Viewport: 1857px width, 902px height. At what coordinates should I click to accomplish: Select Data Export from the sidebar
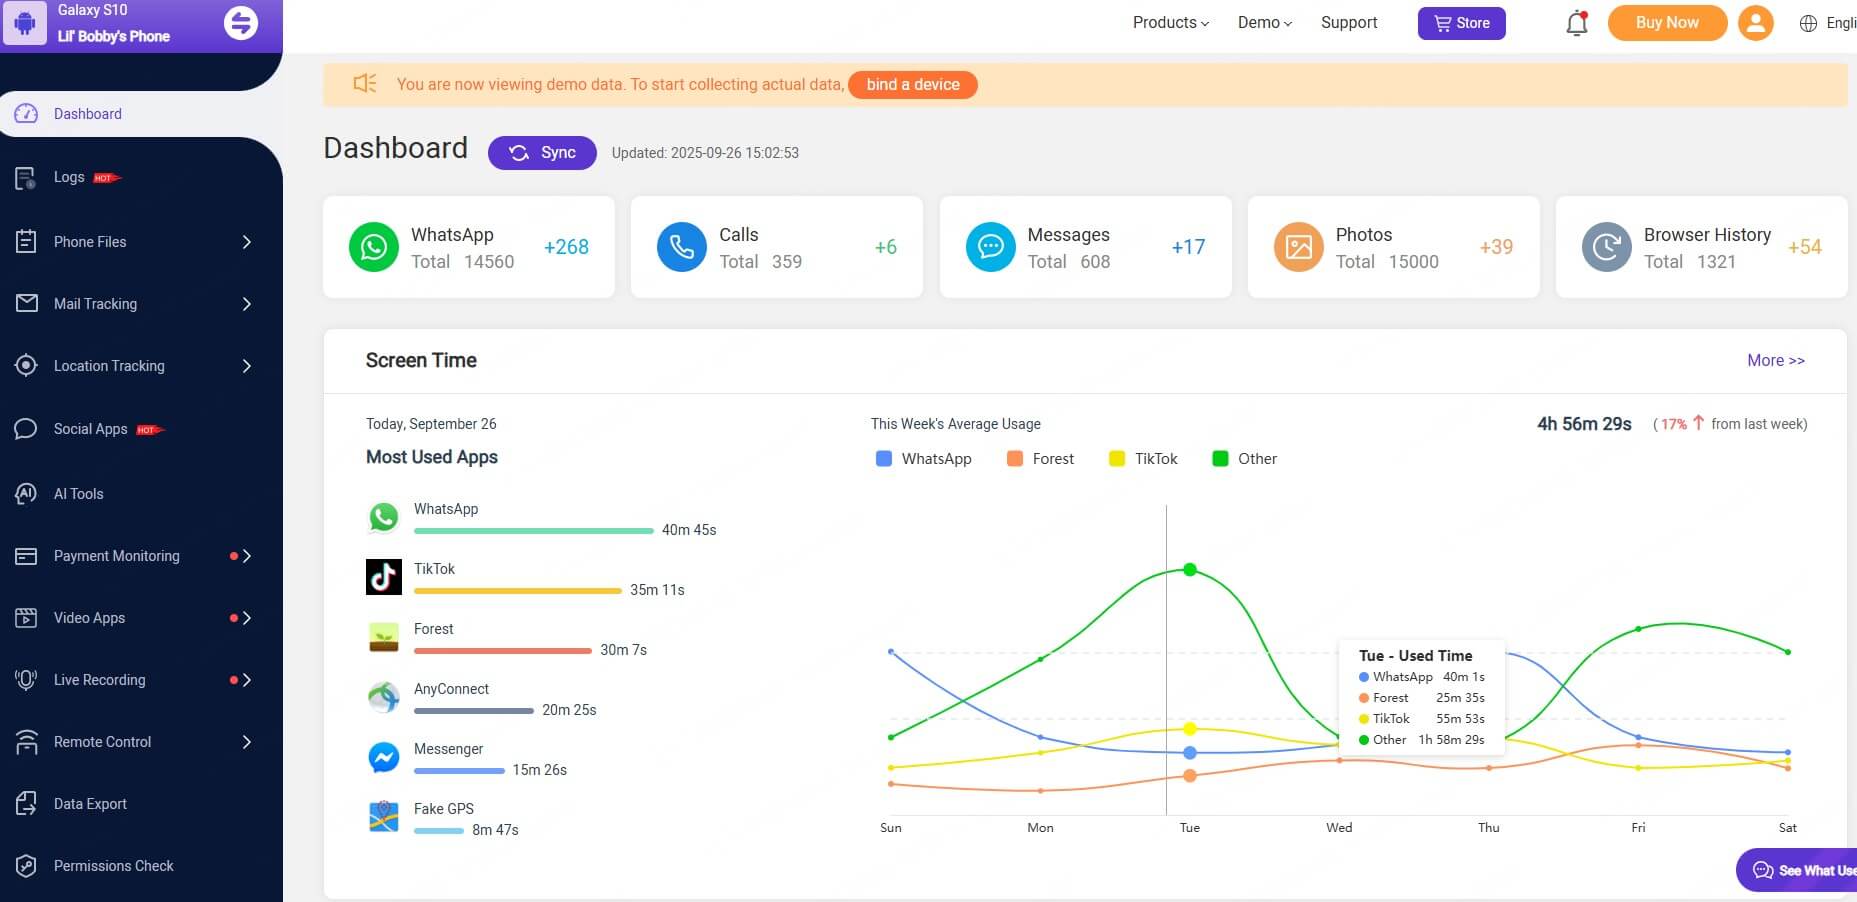coord(90,804)
